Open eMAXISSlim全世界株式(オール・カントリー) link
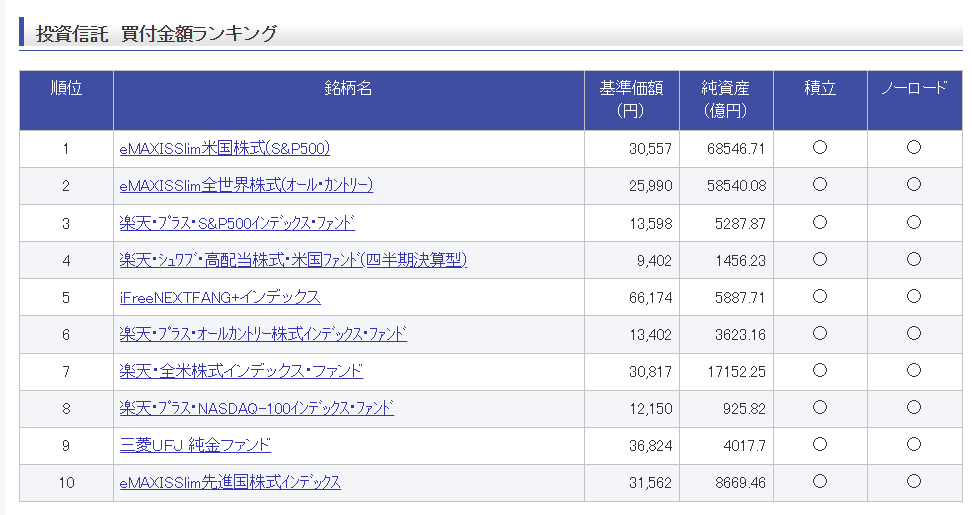The width and height of the screenshot is (972, 515). point(246,185)
